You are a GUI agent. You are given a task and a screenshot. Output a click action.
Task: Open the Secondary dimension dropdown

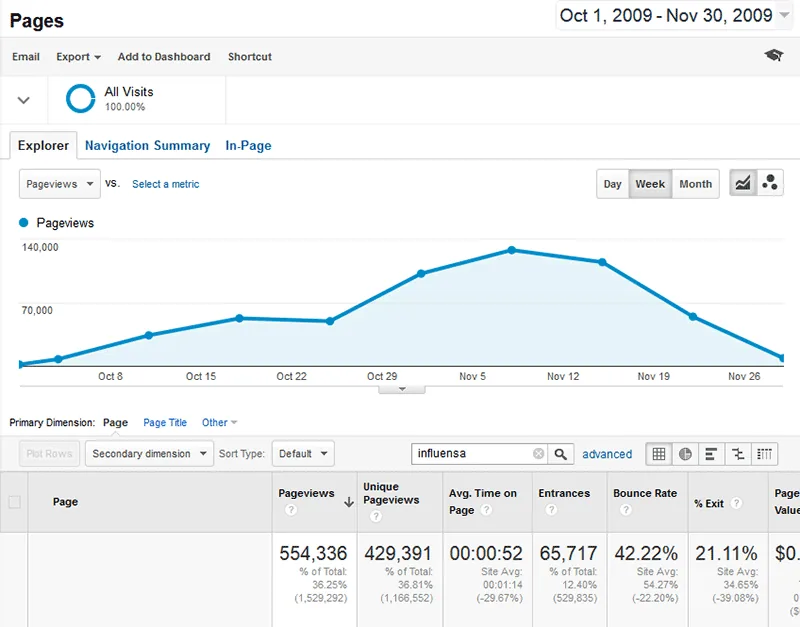(x=149, y=454)
